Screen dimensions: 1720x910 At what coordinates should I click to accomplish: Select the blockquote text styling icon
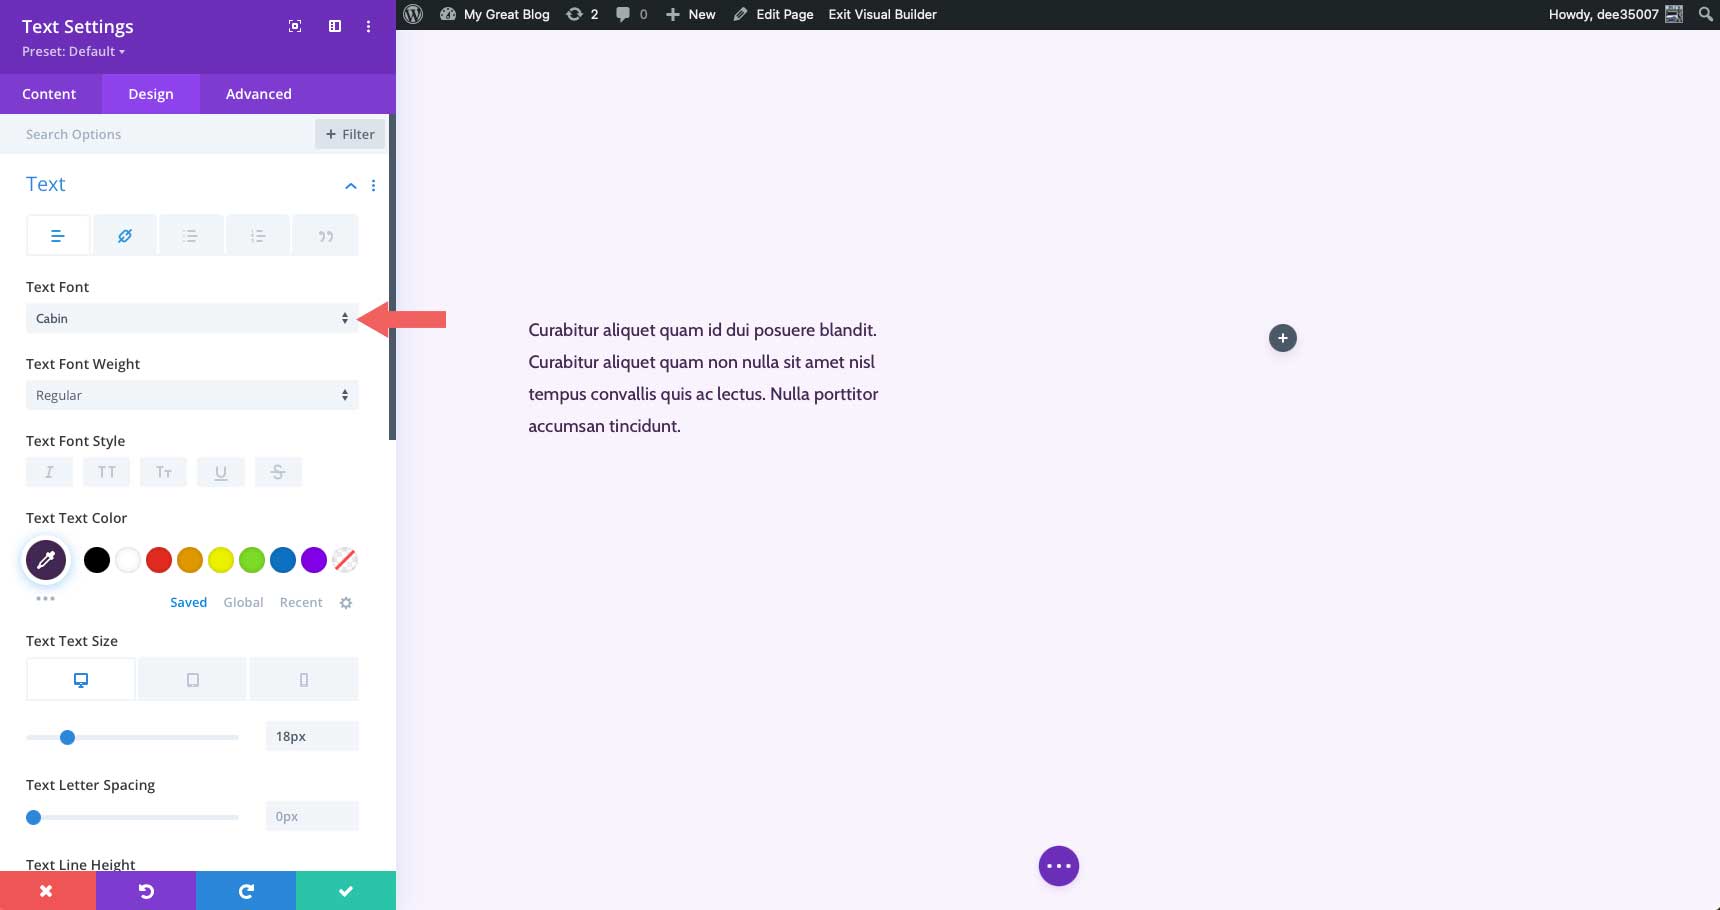[324, 235]
